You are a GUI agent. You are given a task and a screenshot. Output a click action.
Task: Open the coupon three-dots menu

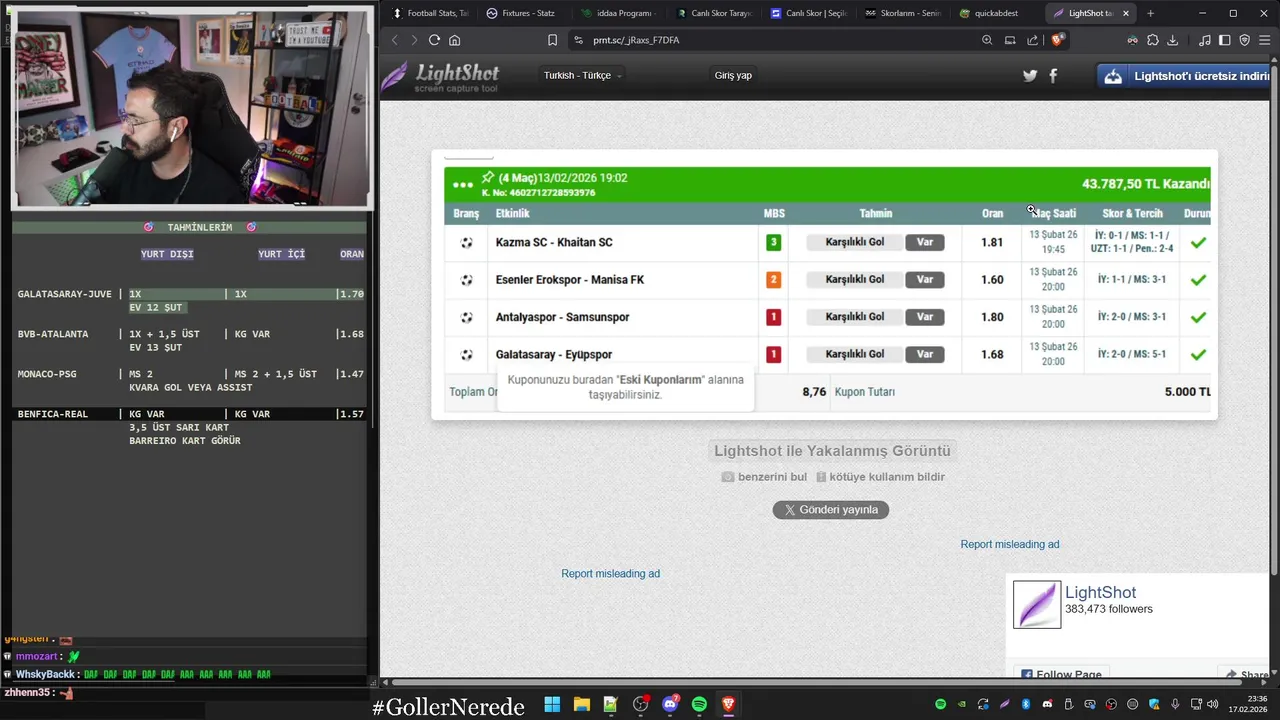pyautogui.click(x=462, y=185)
